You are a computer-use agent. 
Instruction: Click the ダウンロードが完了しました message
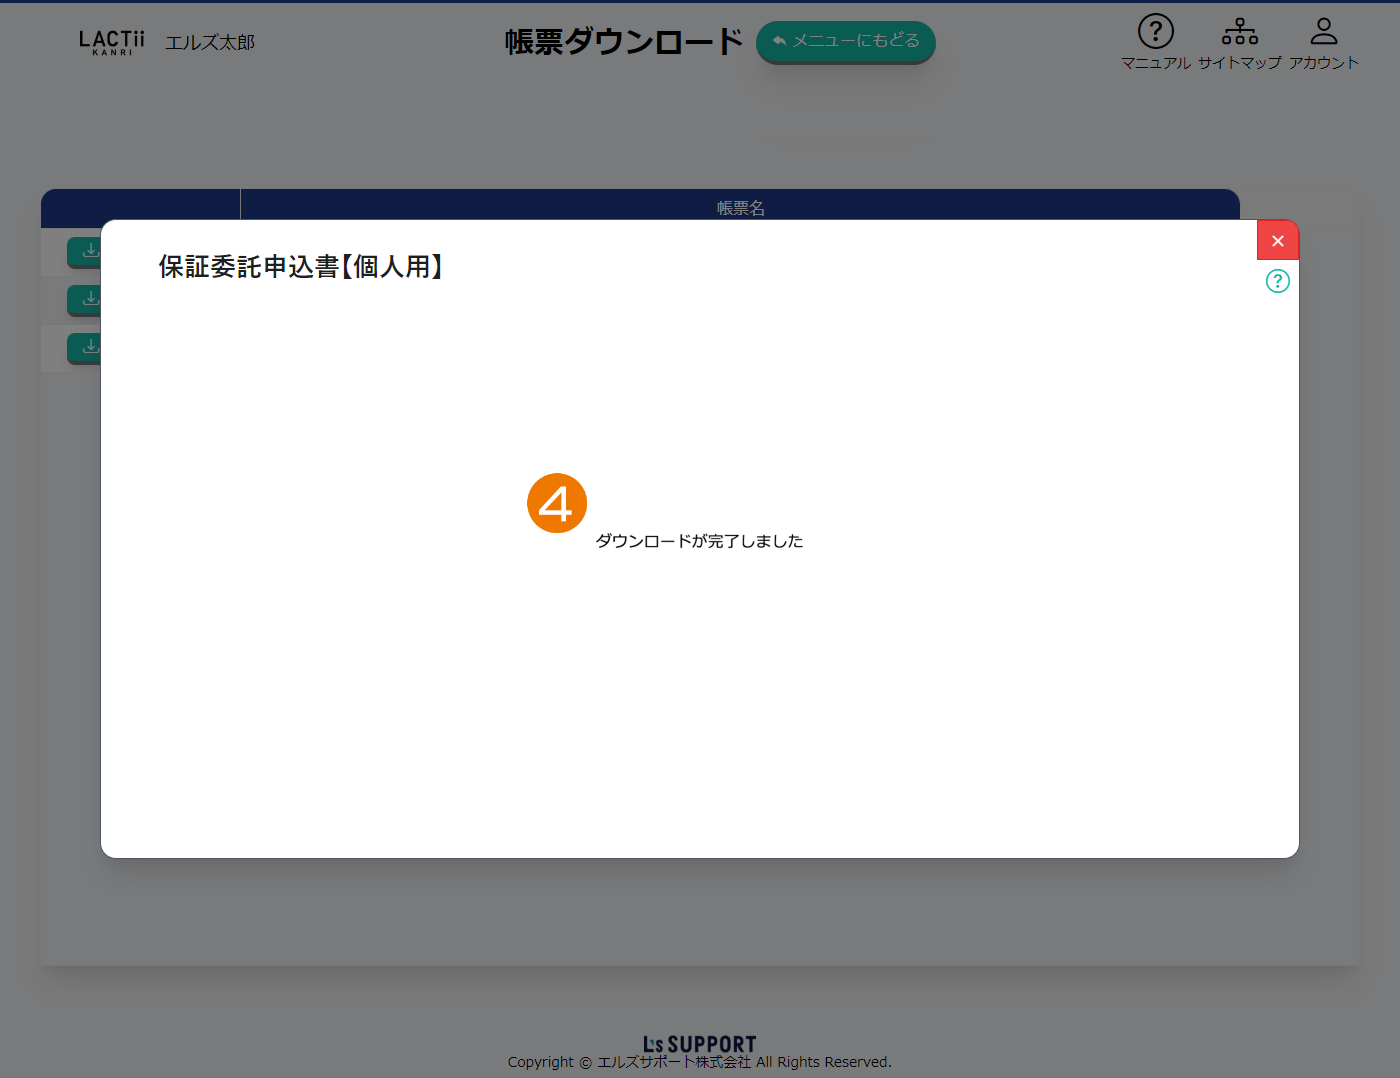pyautogui.click(x=699, y=541)
